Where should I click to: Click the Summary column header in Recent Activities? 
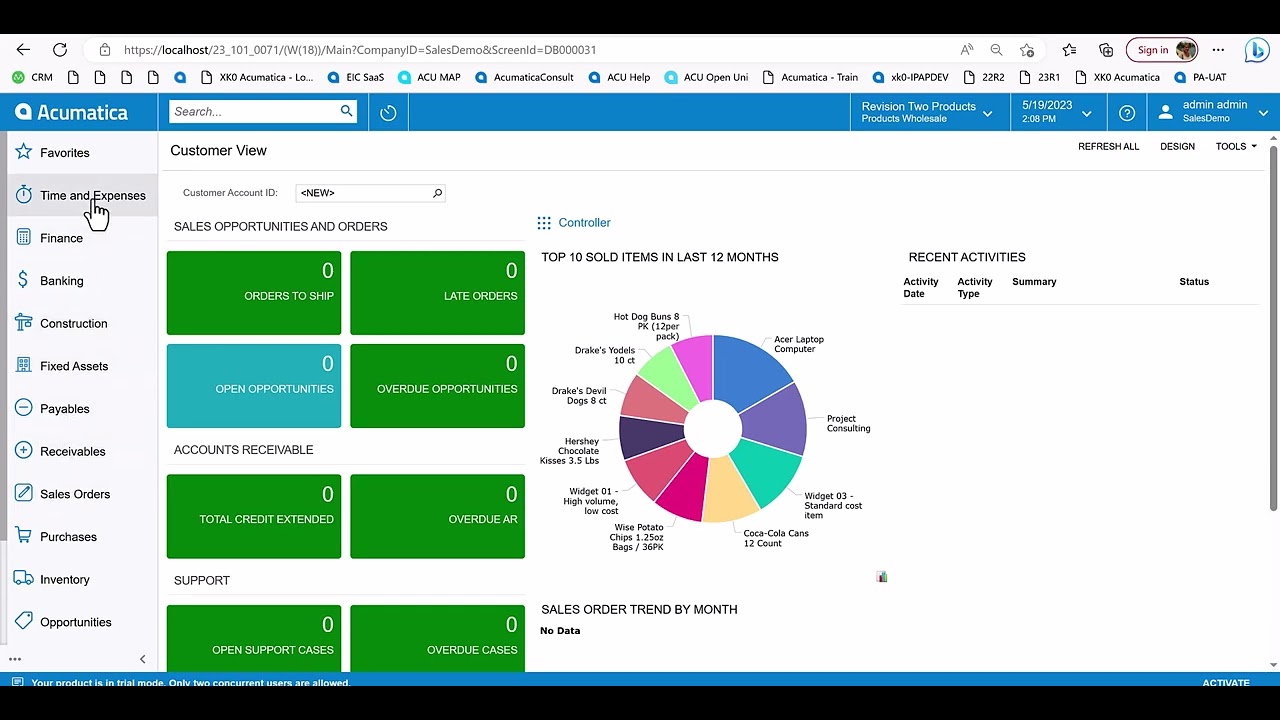click(x=1034, y=282)
